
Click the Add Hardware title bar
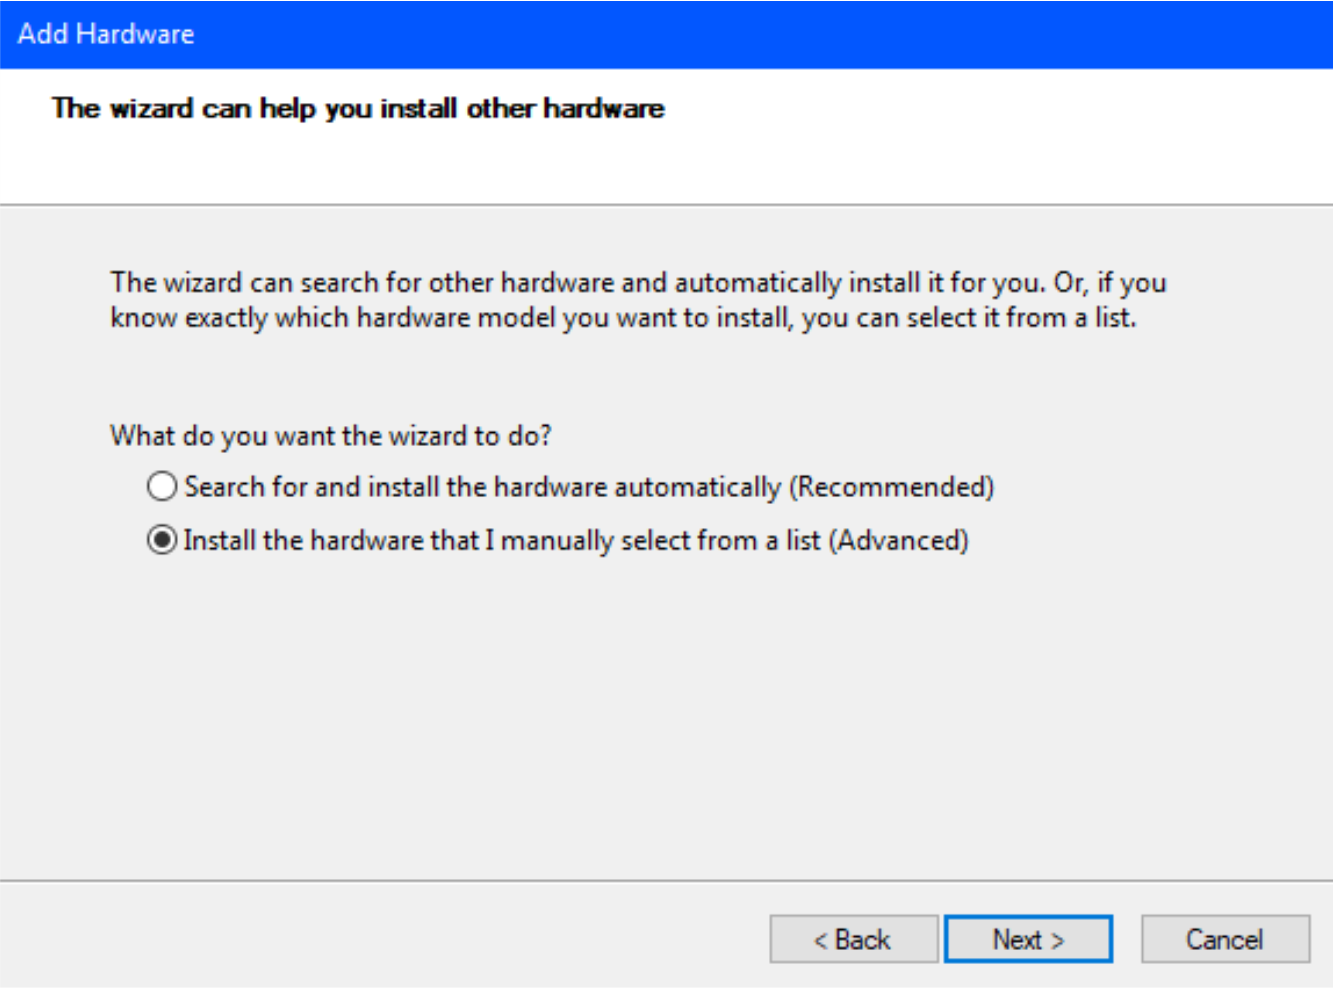tap(700, 34)
